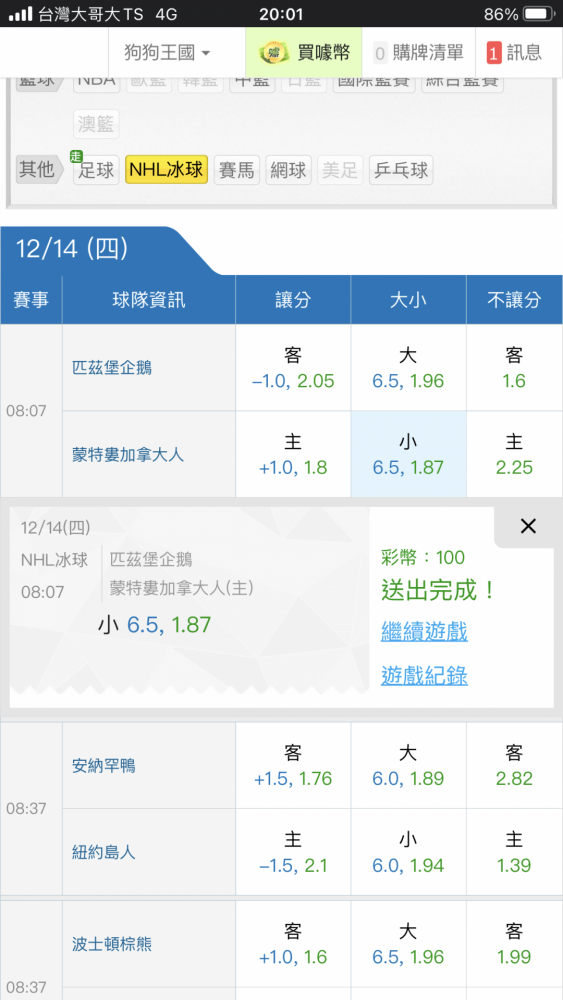Open the 紐約島人 team info

(x=104, y=852)
